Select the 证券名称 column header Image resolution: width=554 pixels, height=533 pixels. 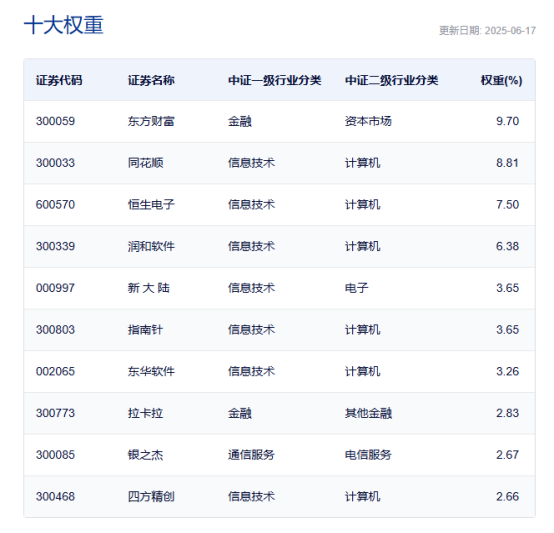[151, 81]
